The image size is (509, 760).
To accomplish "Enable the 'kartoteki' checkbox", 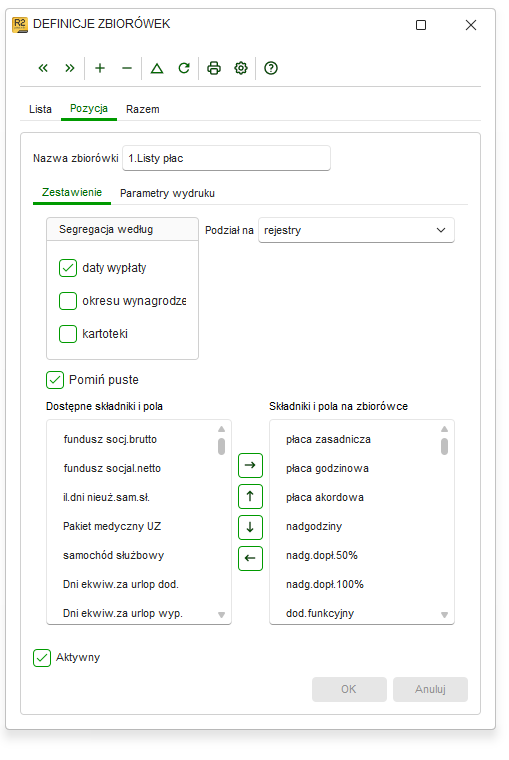I will [x=68, y=334].
